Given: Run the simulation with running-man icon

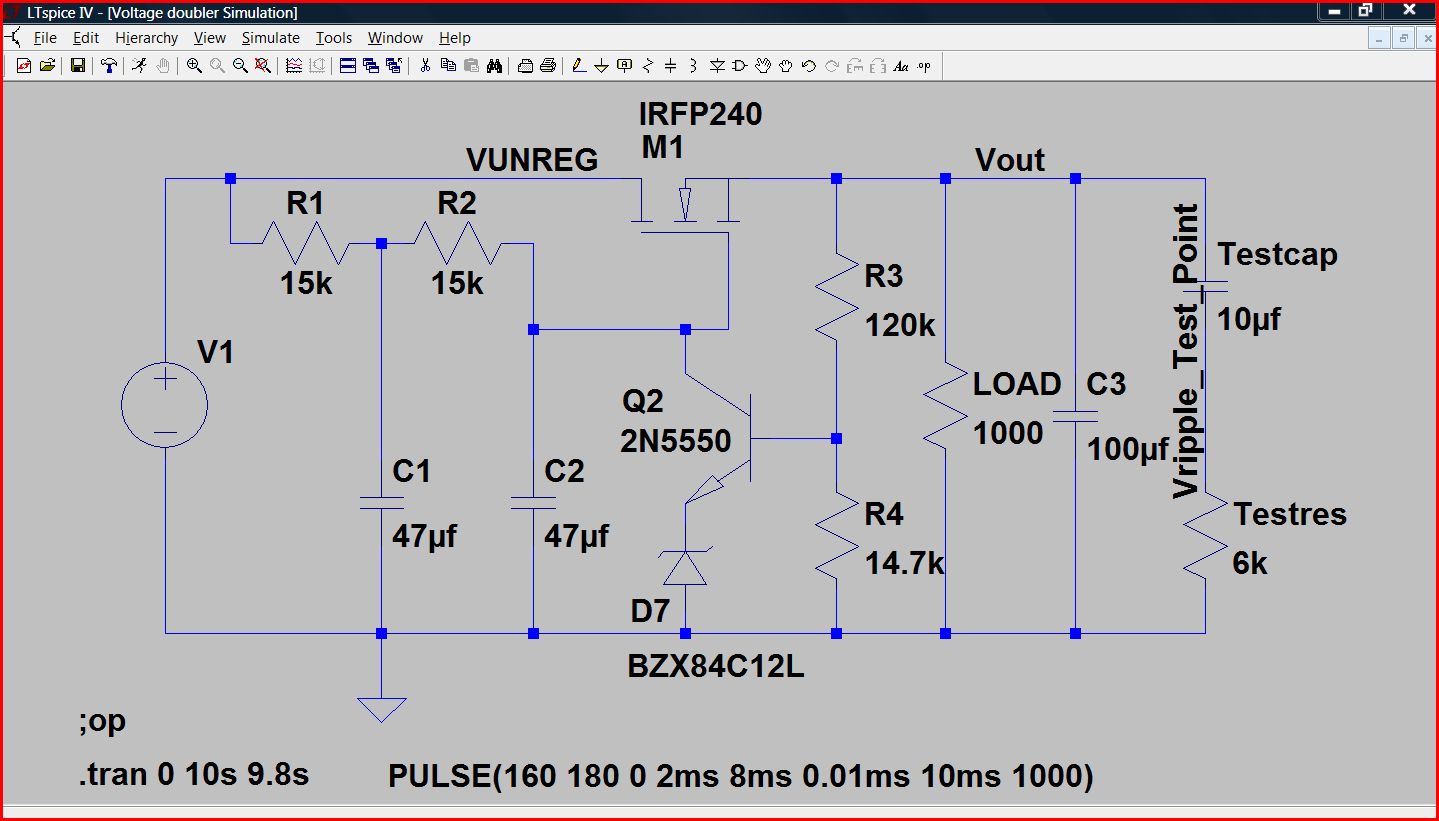Looking at the screenshot, I should [139, 66].
